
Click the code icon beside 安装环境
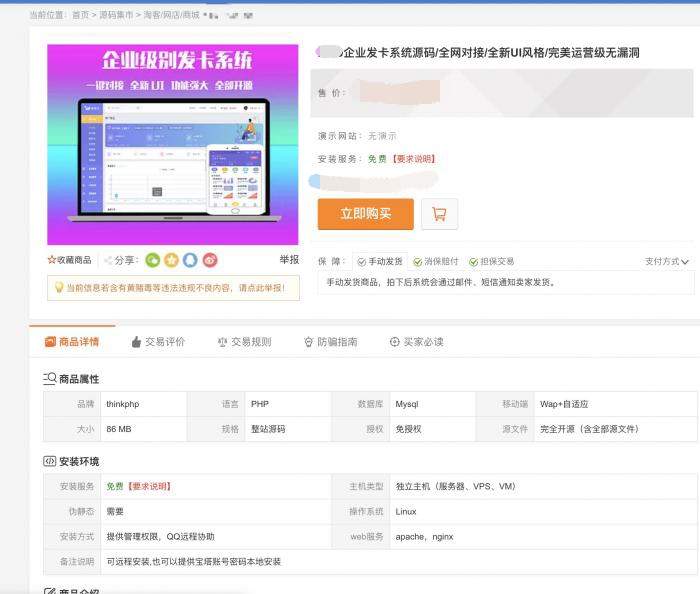click(50, 461)
